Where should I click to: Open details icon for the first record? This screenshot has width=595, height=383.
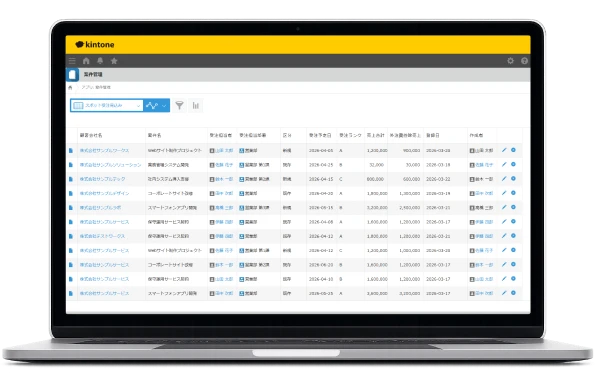71,151
